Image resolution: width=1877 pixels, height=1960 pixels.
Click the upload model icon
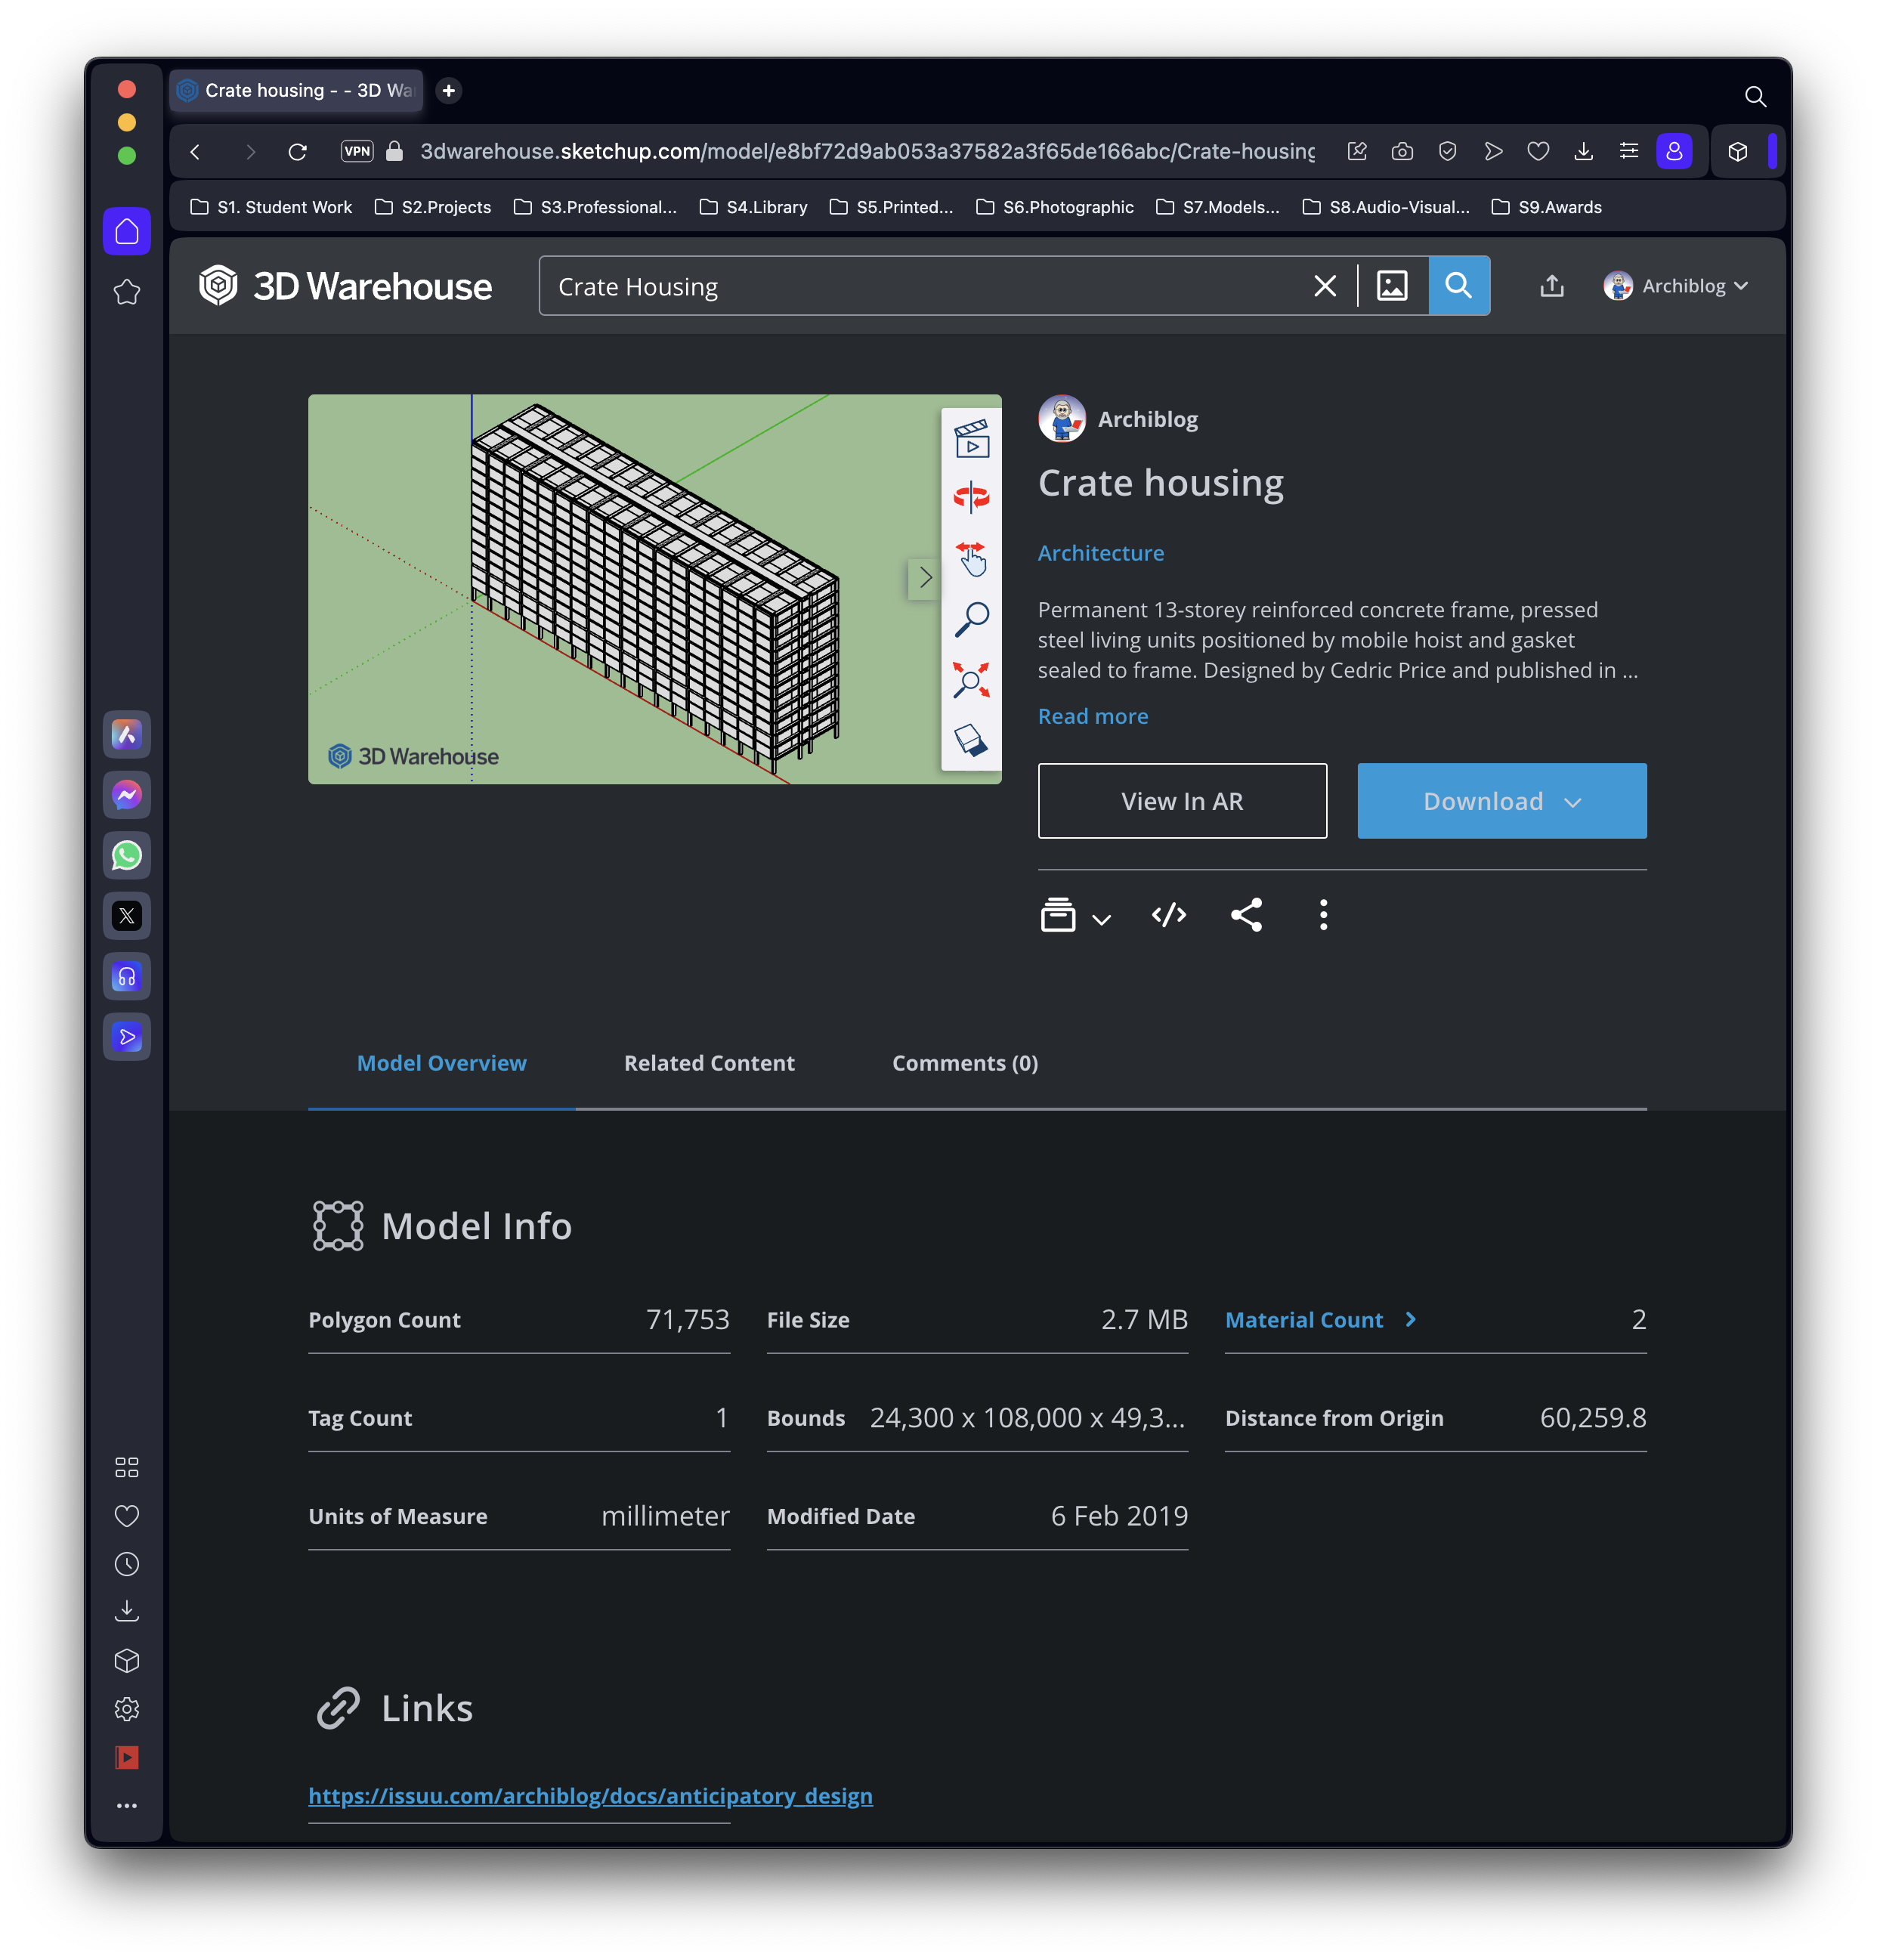(1551, 286)
